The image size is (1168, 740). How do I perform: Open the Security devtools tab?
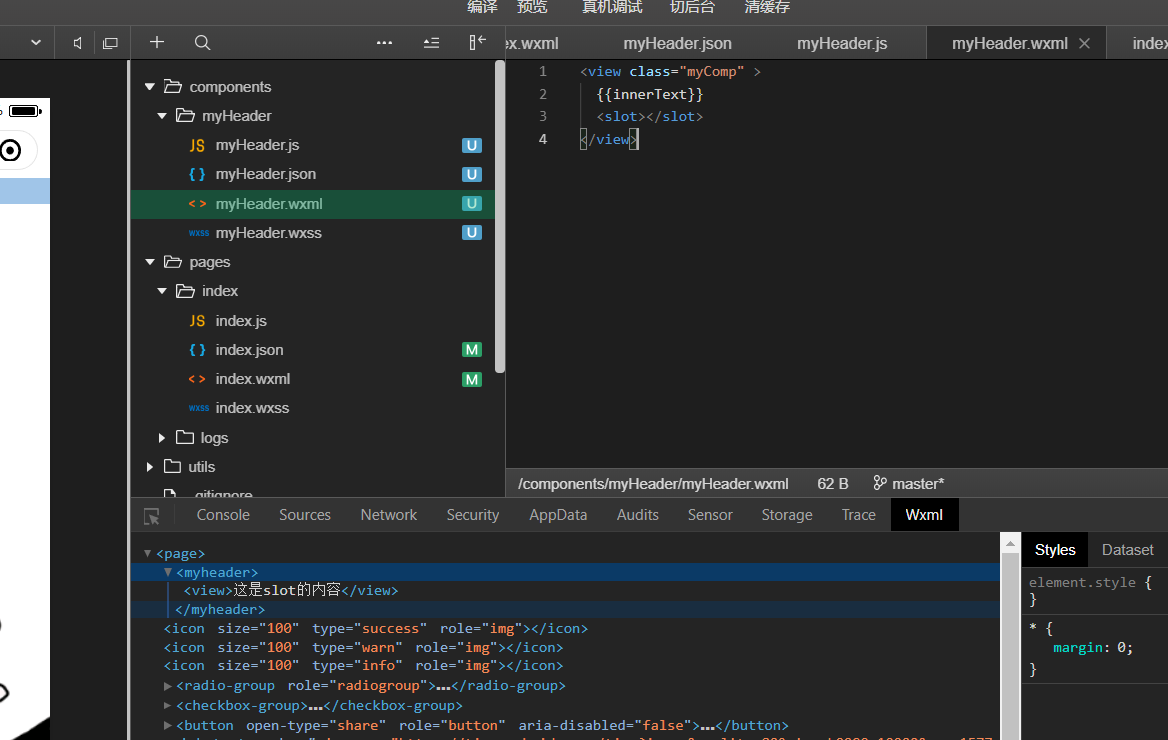point(472,515)
